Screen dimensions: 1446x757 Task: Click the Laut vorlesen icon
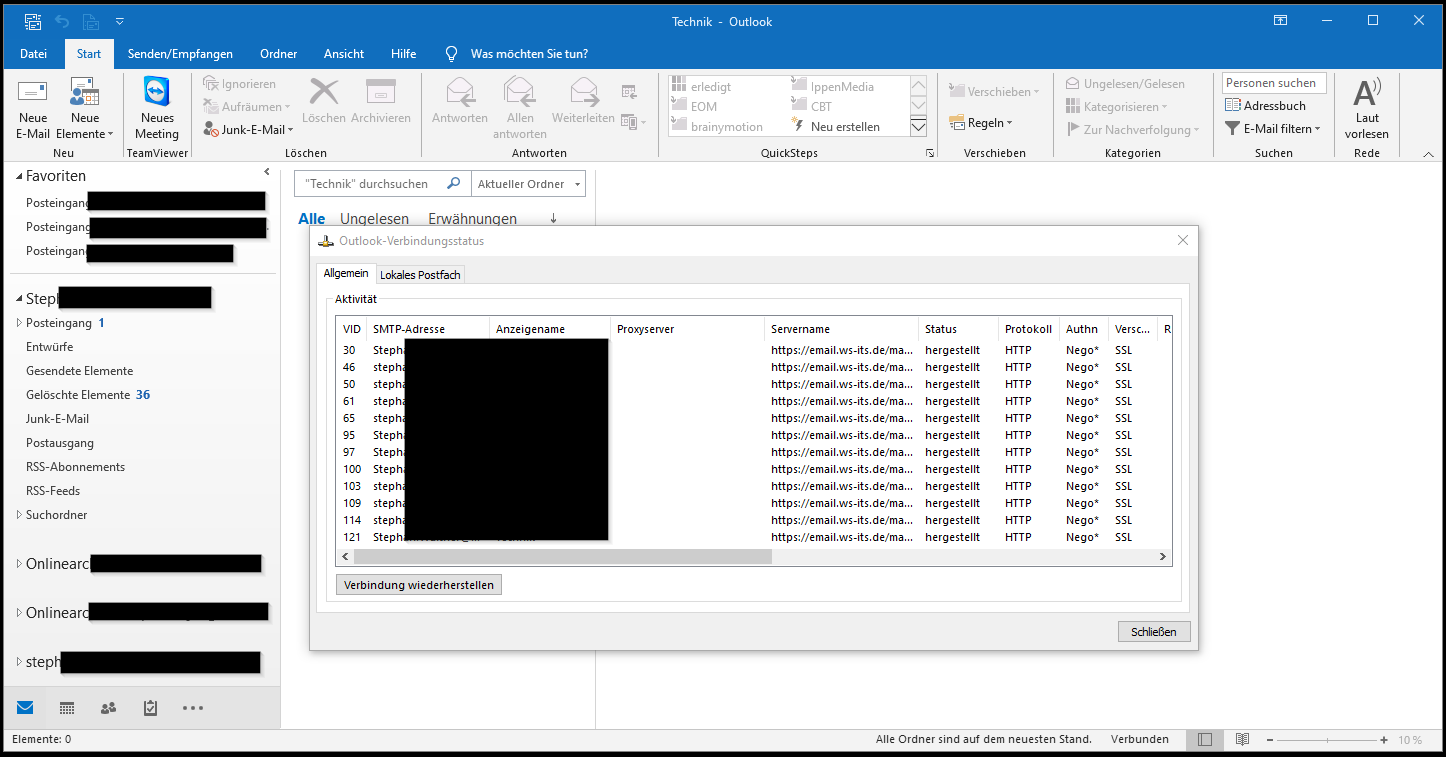coord(1366,108)
